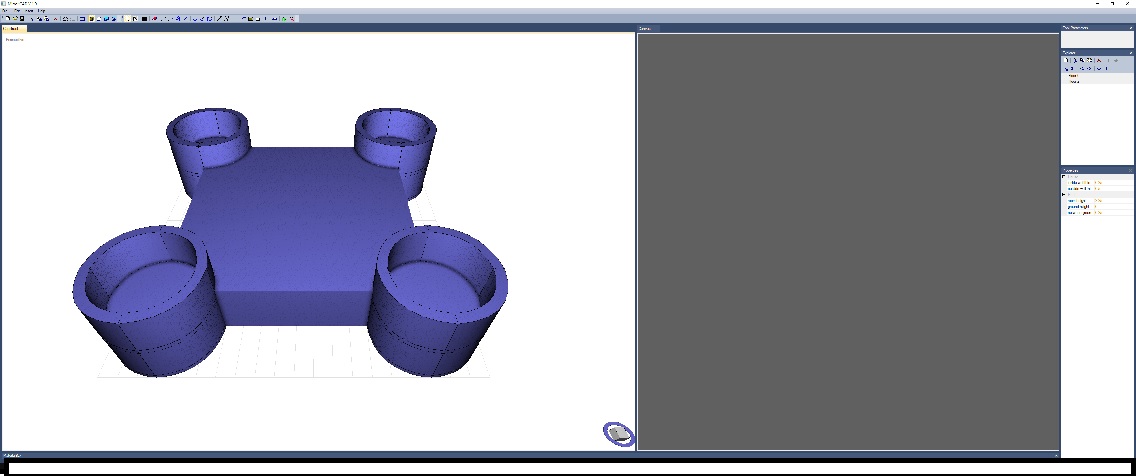Close the properties panel using its X button
This screenshot has height=476, width=1136.
click(x=1131, y=169)
